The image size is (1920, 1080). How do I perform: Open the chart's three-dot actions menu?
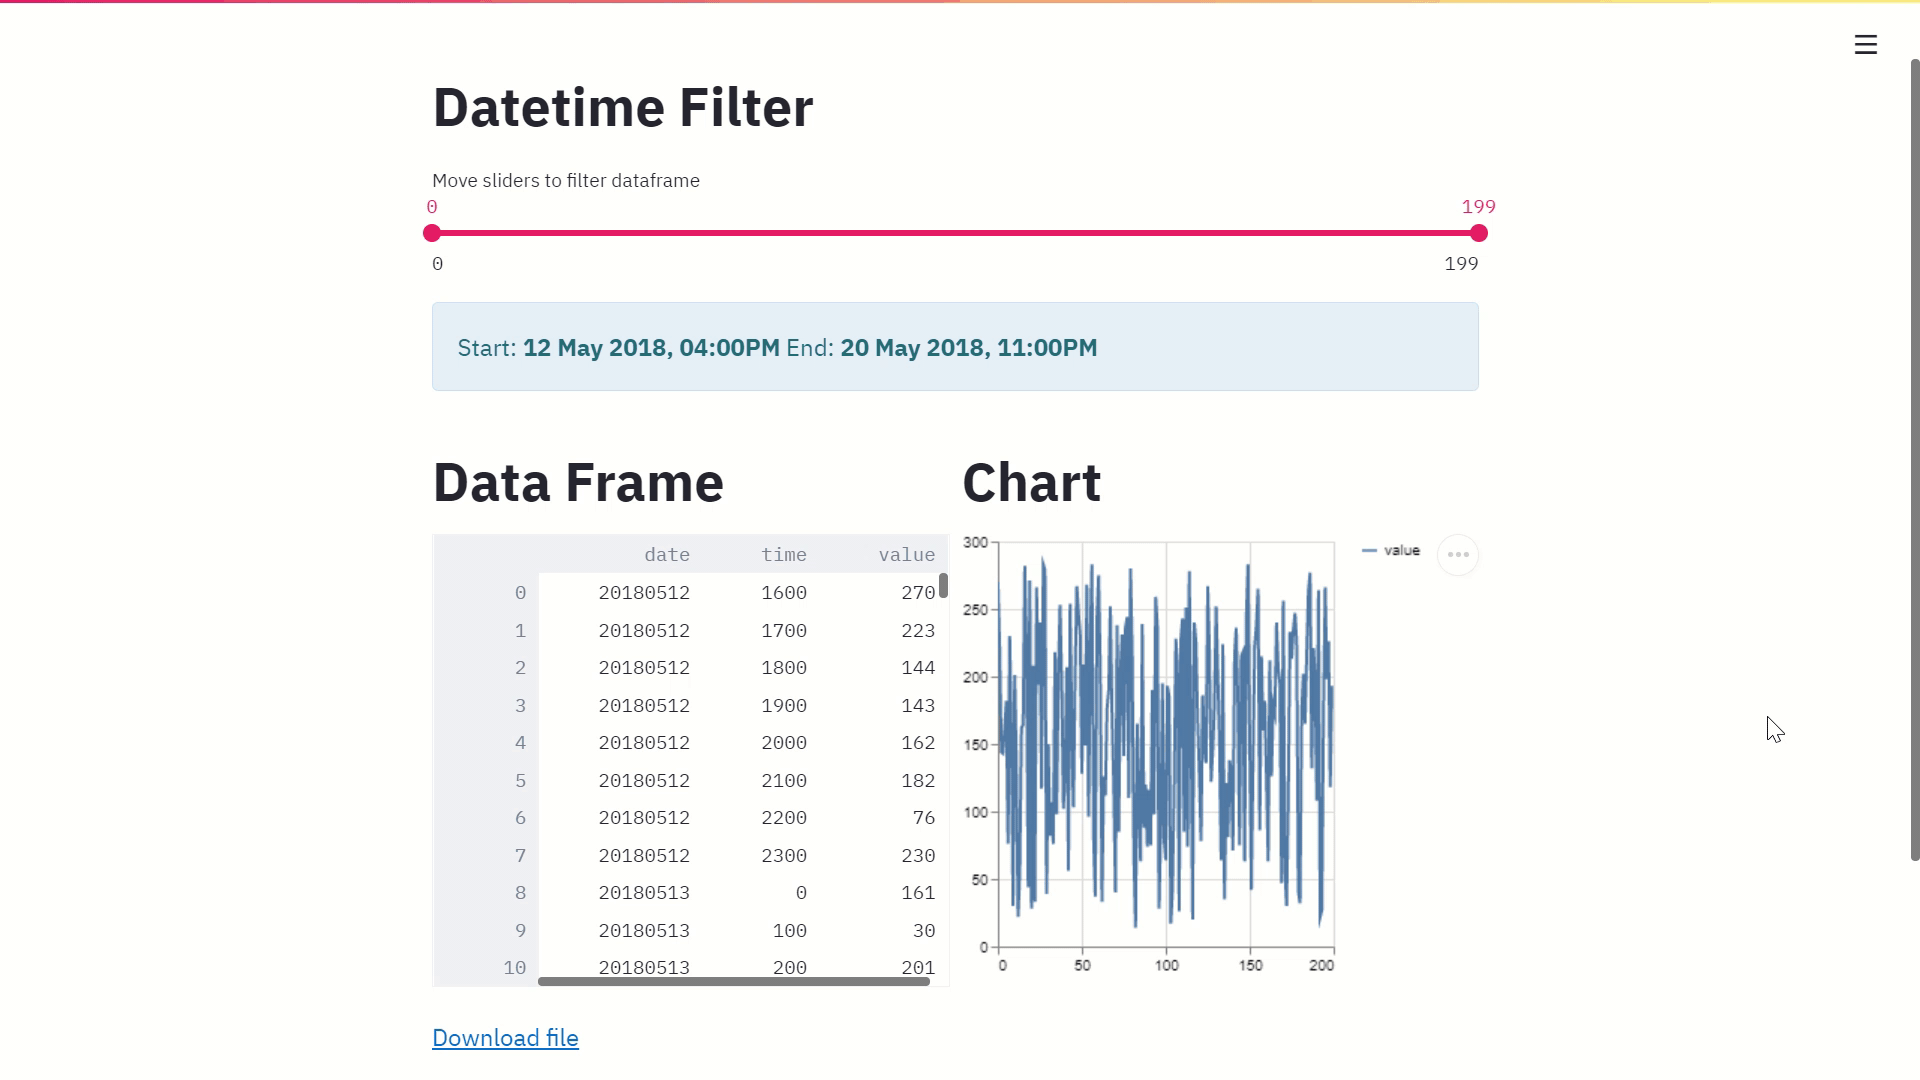coord(1458,555)
